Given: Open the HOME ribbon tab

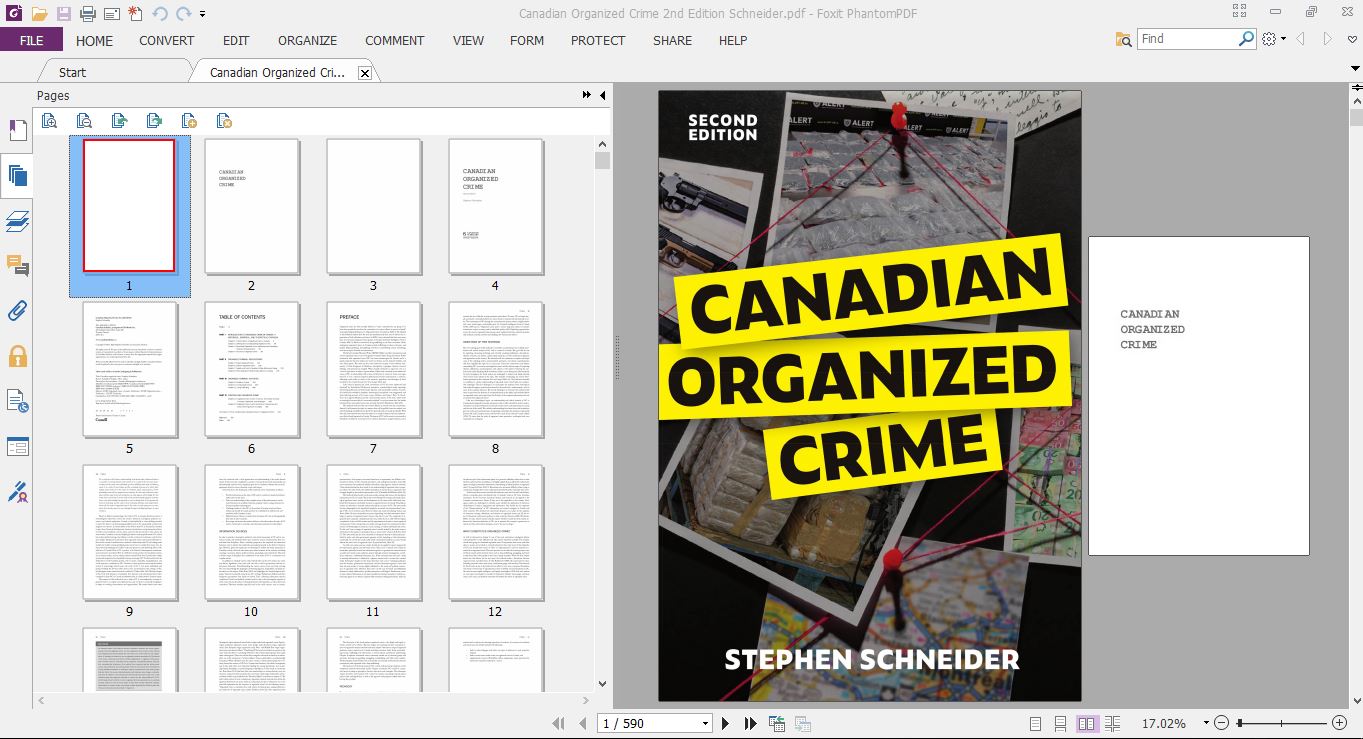Looking at the screenshot, I should [95, 40].
